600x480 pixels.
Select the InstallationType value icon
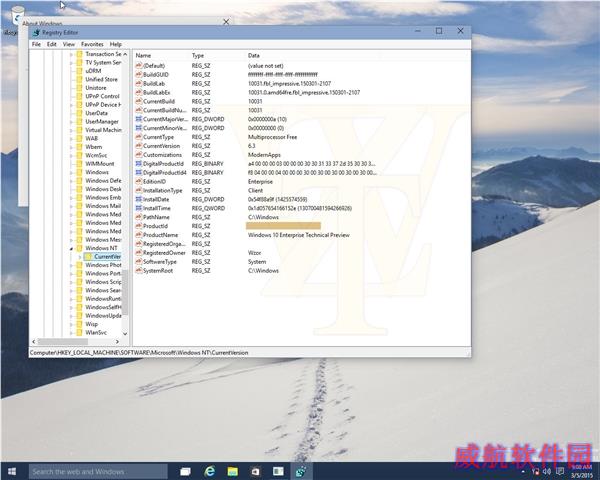[x=139, y=191]
